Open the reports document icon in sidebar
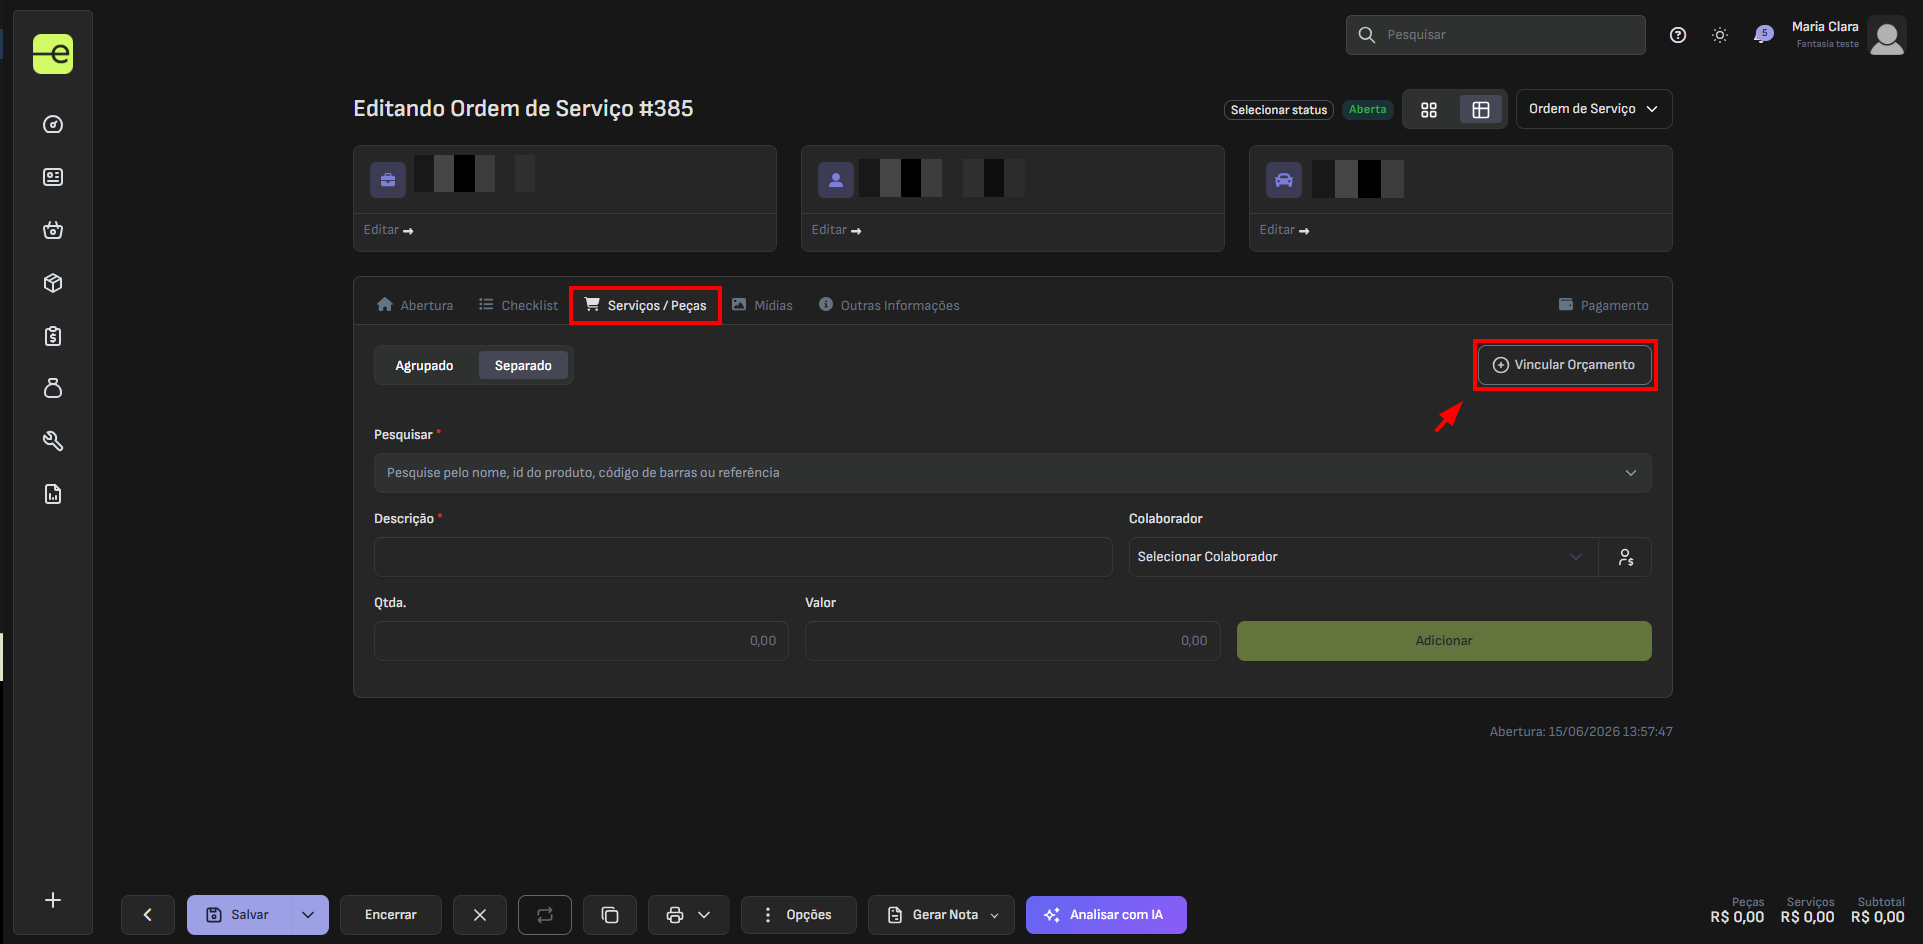The image size is (1923, 944). pyautogui.click(x=53, y=494)
